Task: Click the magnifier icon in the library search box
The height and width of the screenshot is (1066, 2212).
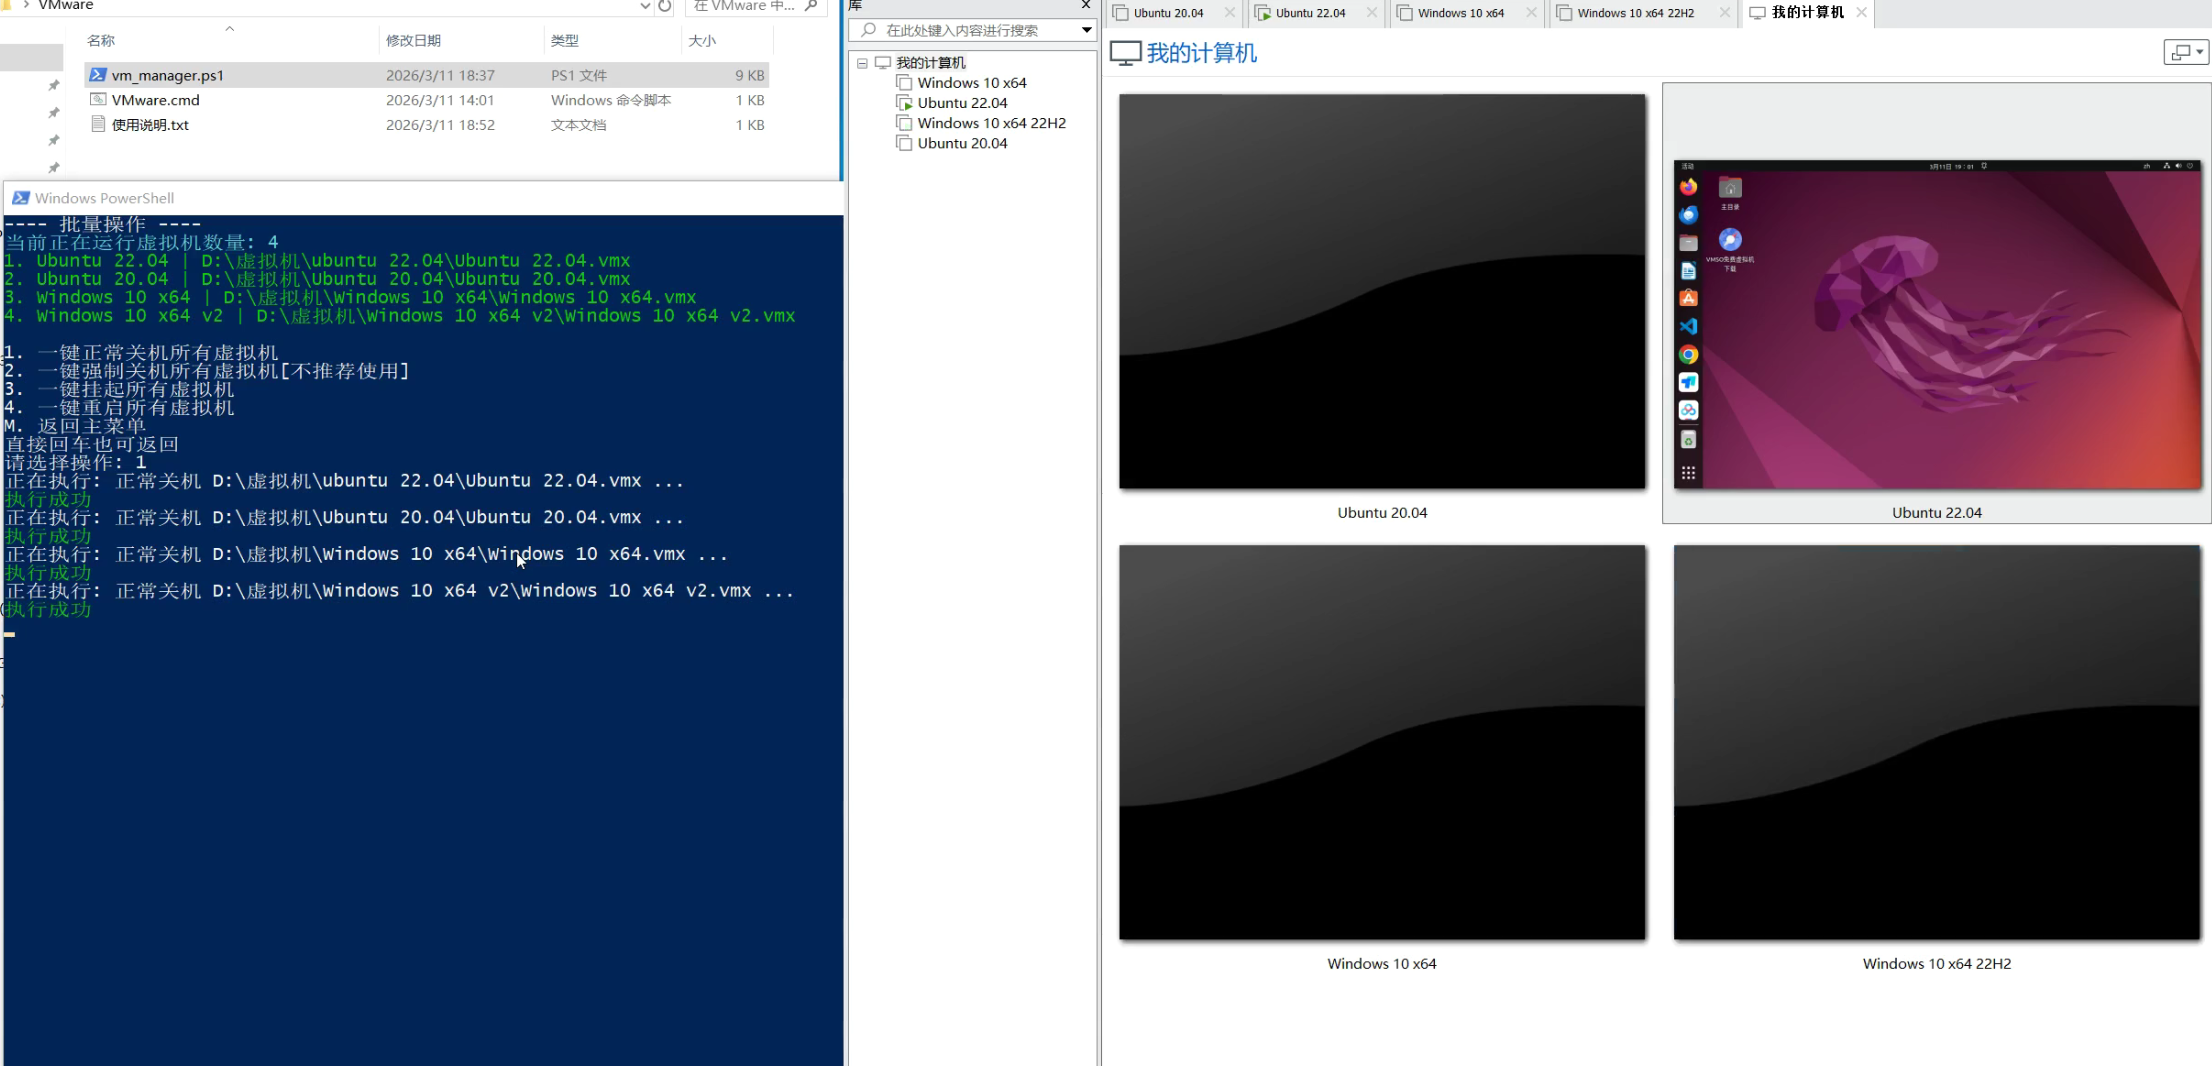Action: [x=869, y=30]
